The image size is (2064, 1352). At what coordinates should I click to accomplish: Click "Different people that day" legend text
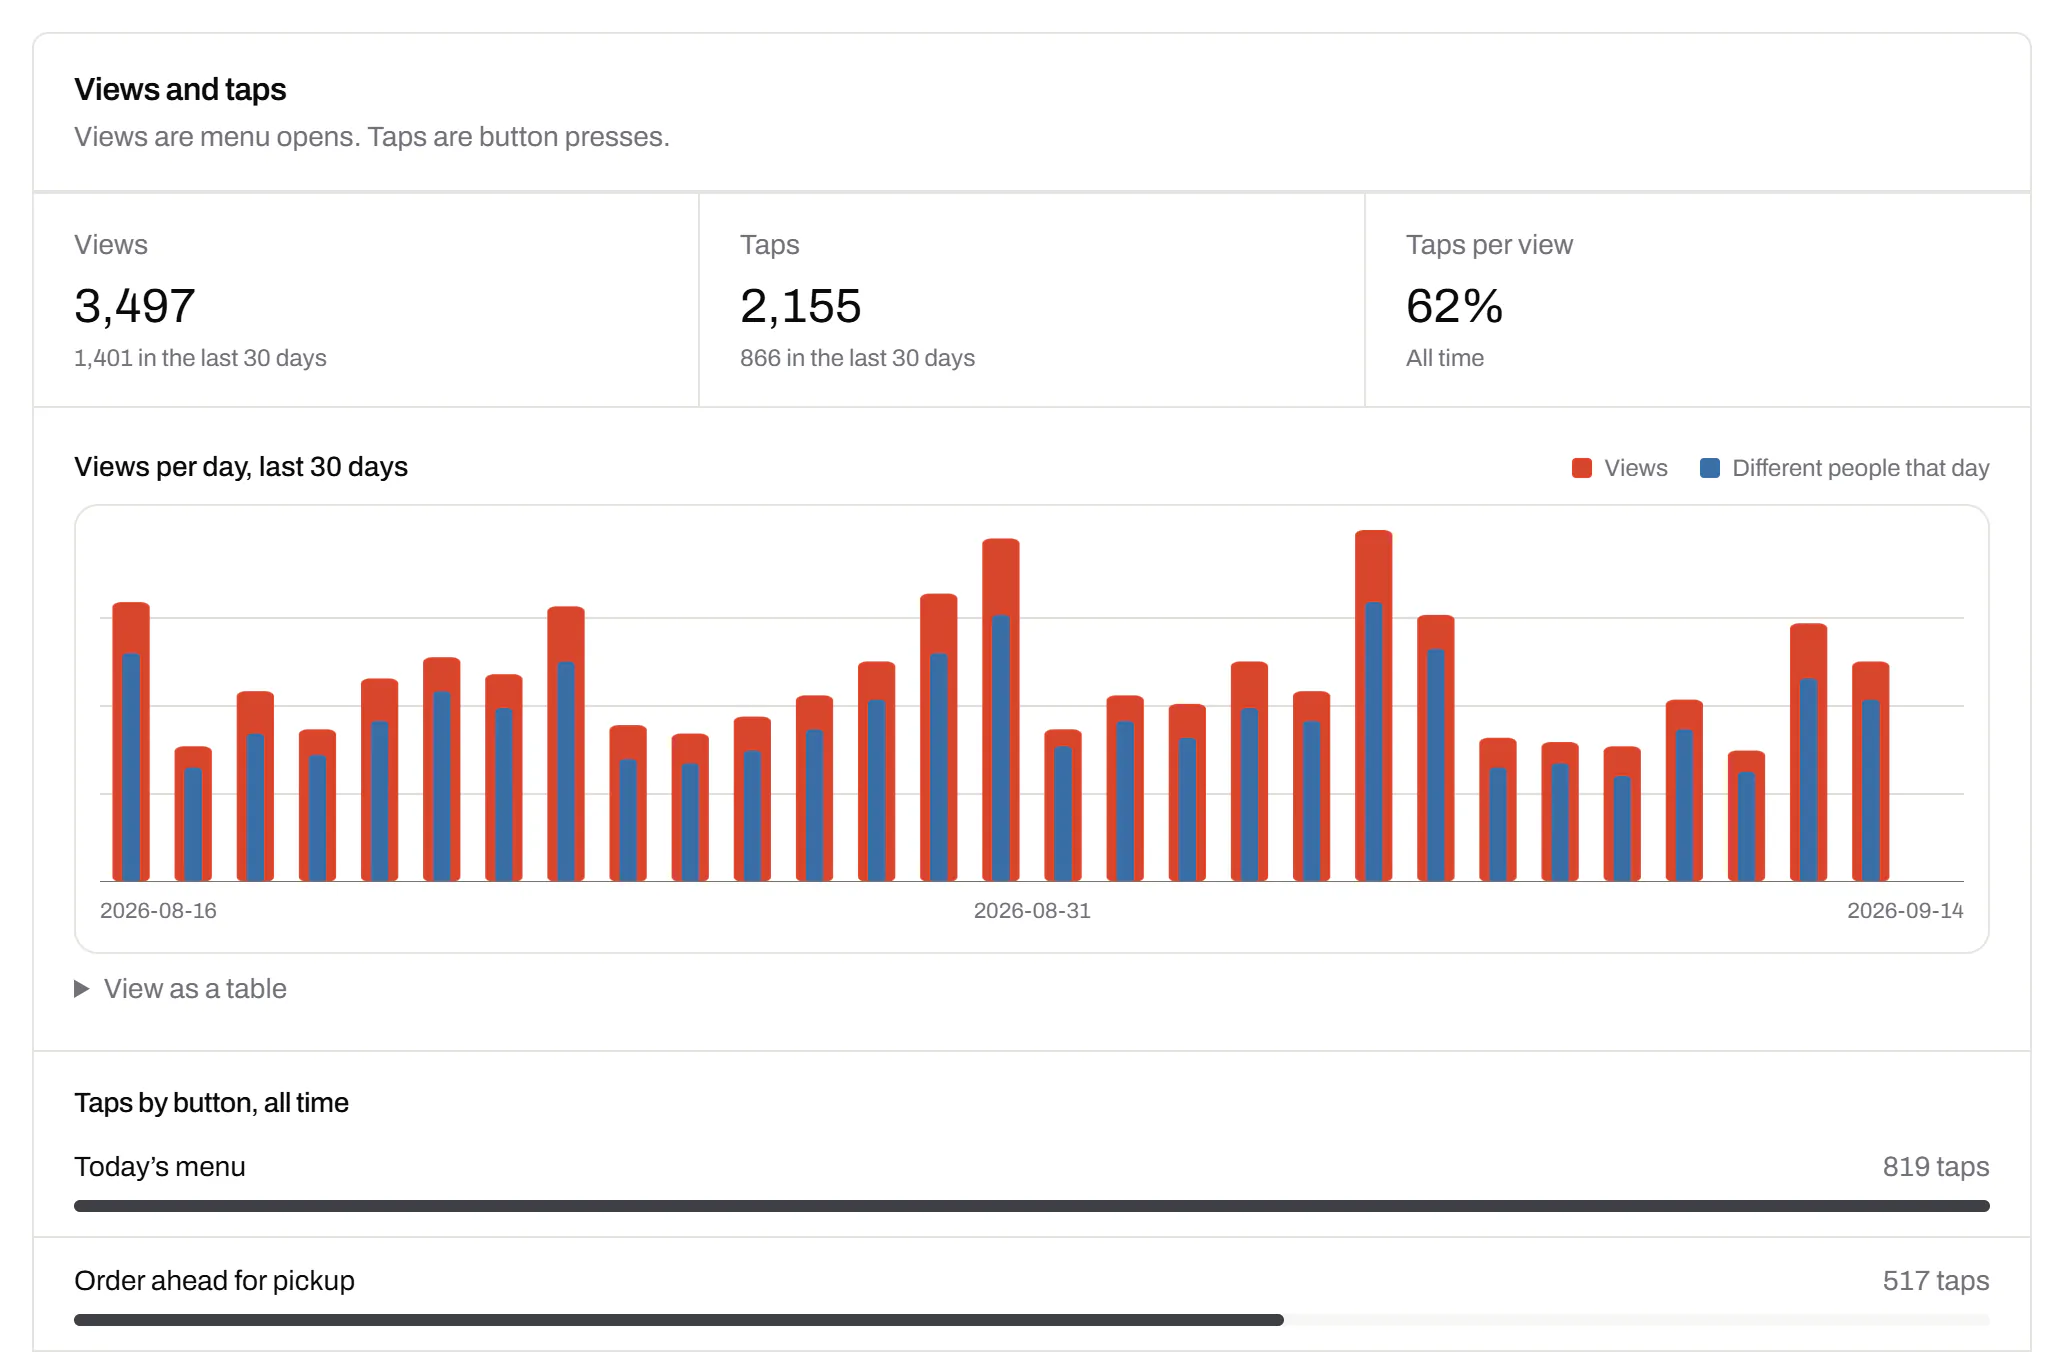1861,468
